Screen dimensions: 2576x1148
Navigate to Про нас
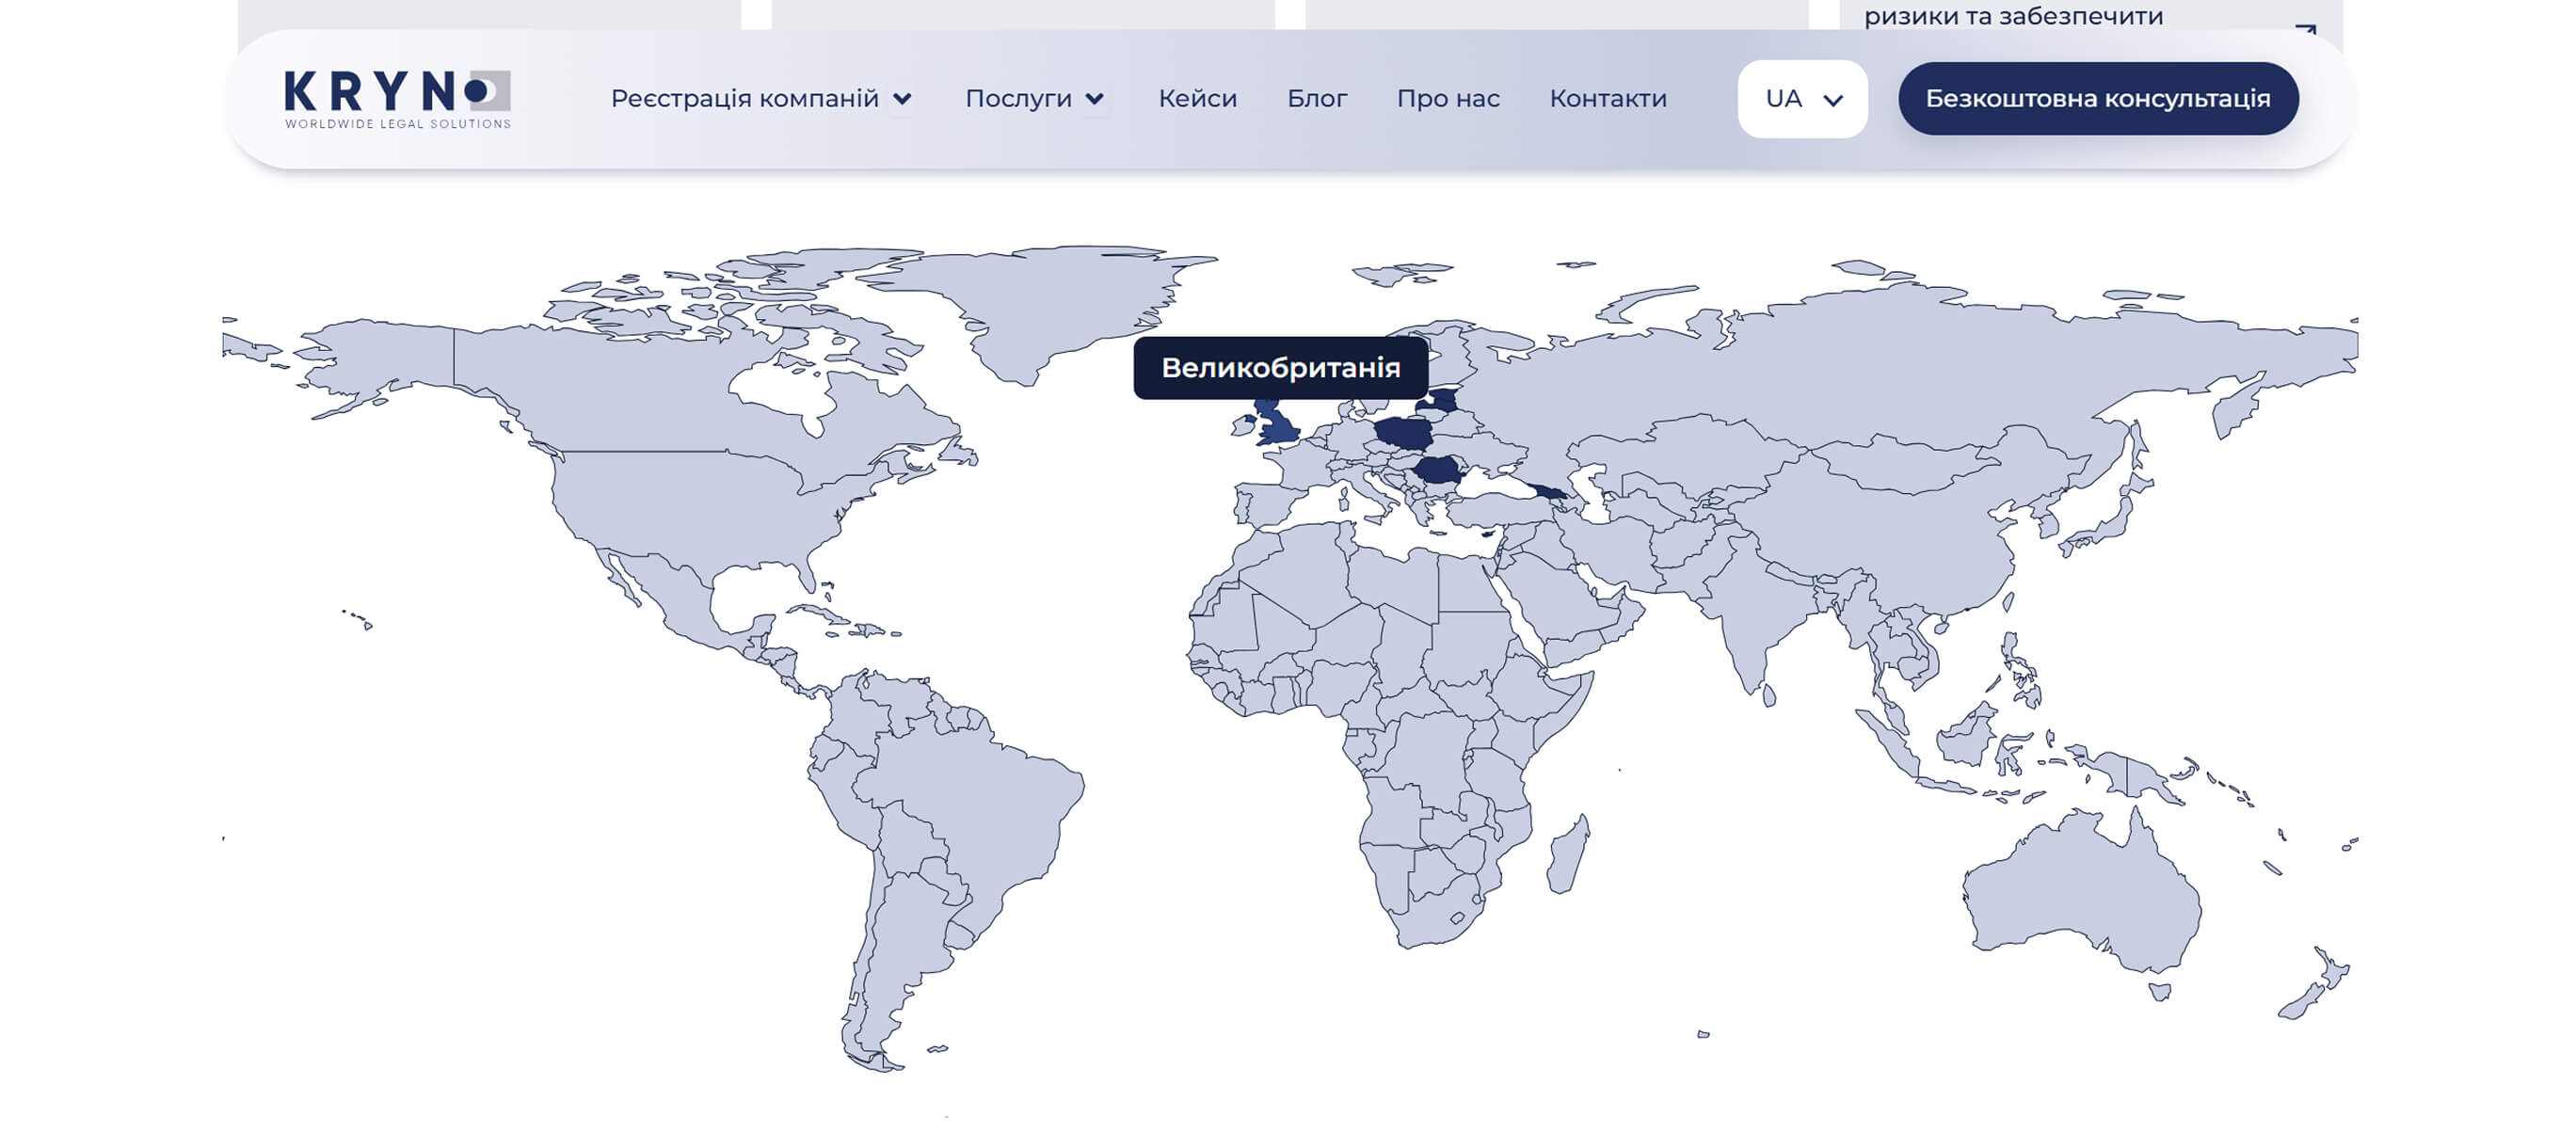coord(1447,99)
